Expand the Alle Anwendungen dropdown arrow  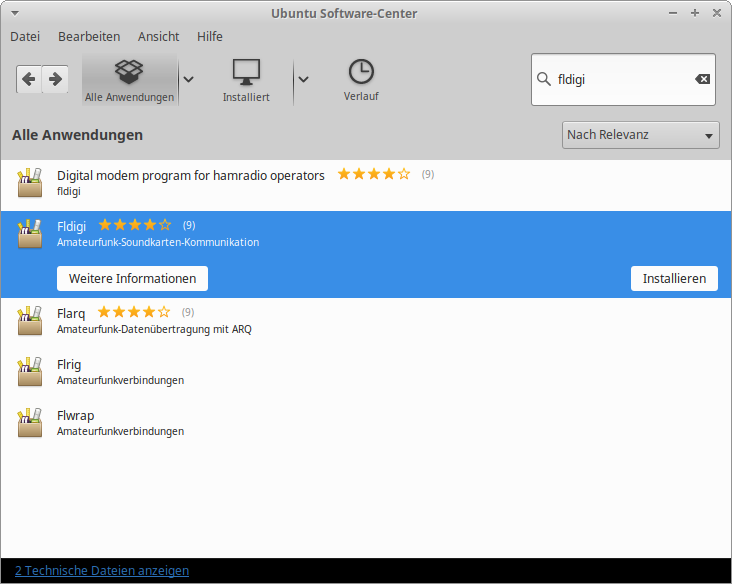click(x=188, y=79)
